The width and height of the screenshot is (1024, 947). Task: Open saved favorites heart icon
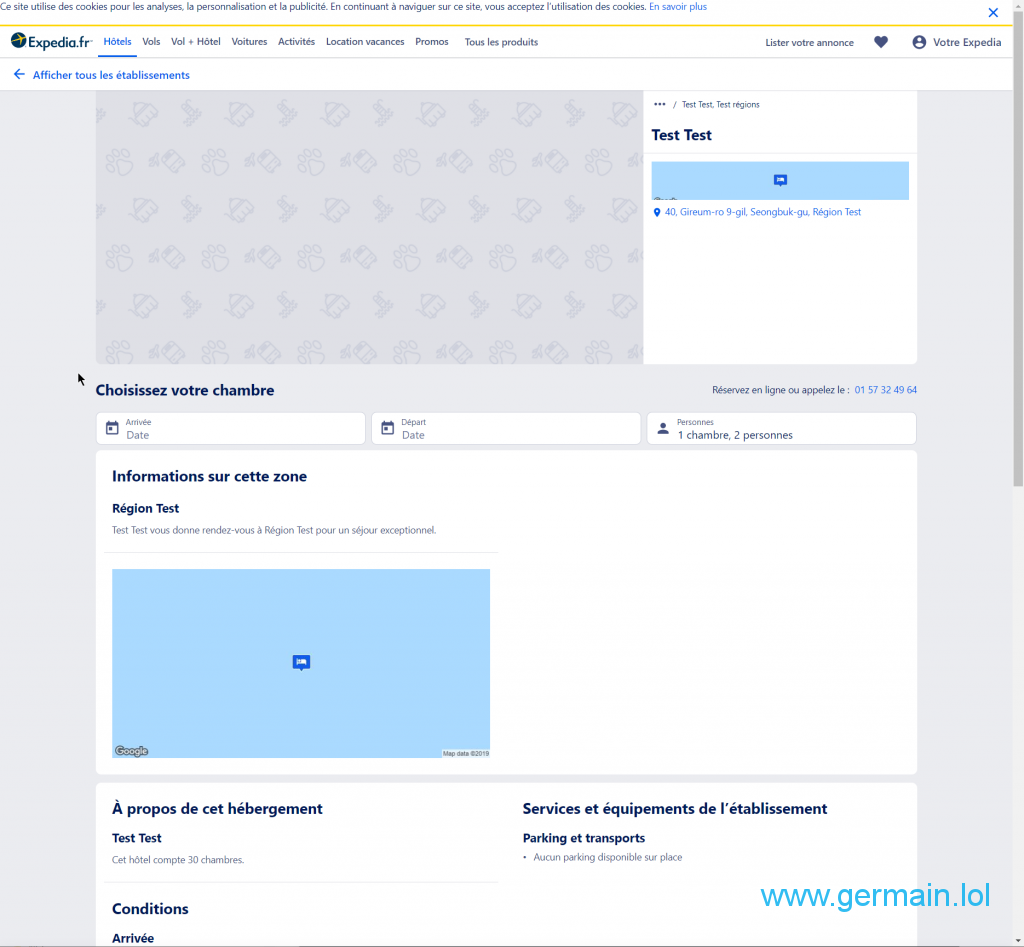(880, 42)
